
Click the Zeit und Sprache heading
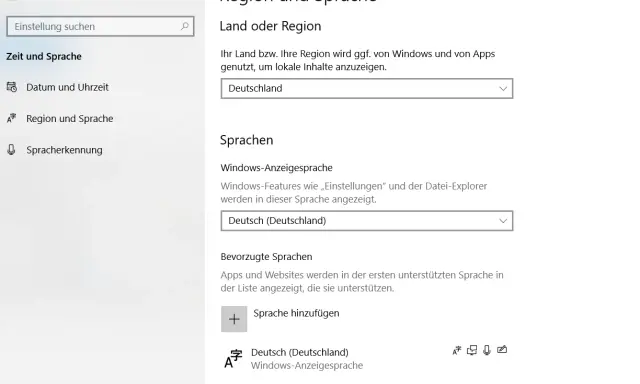click(x=44, y=56)
